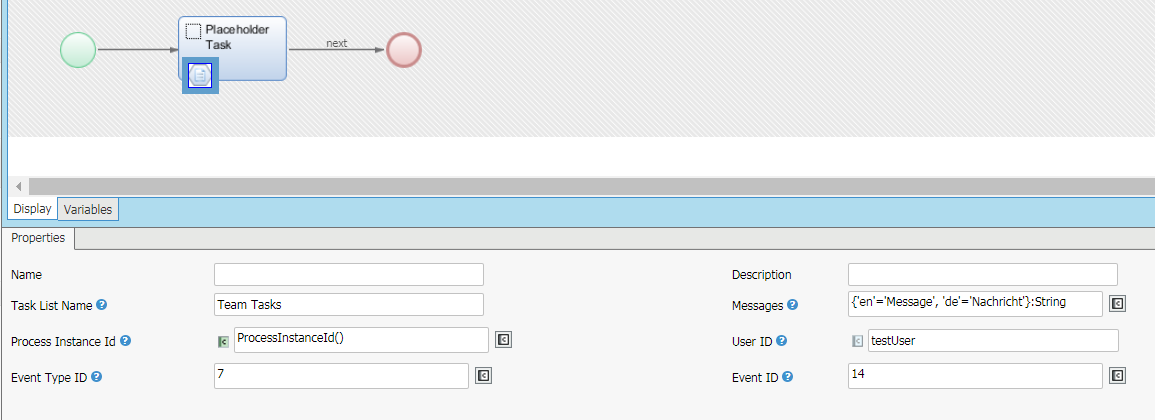Open expression editor for Event ID field

click(1118, 376)
